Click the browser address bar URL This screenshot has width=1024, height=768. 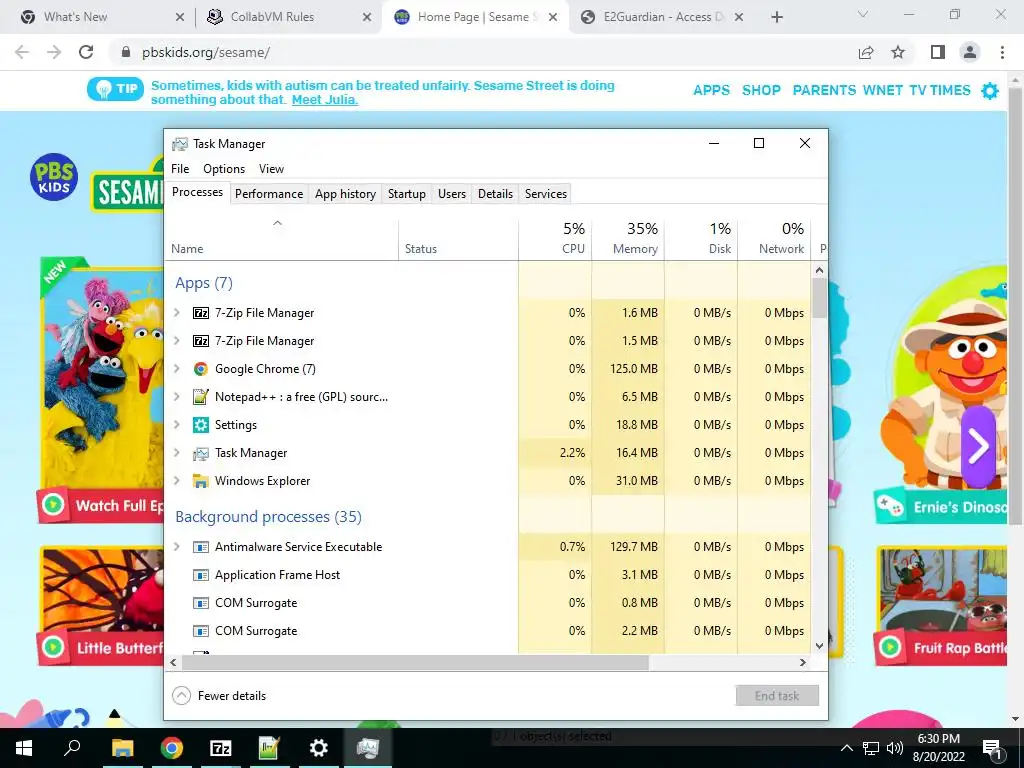click(x=206, y=52)
